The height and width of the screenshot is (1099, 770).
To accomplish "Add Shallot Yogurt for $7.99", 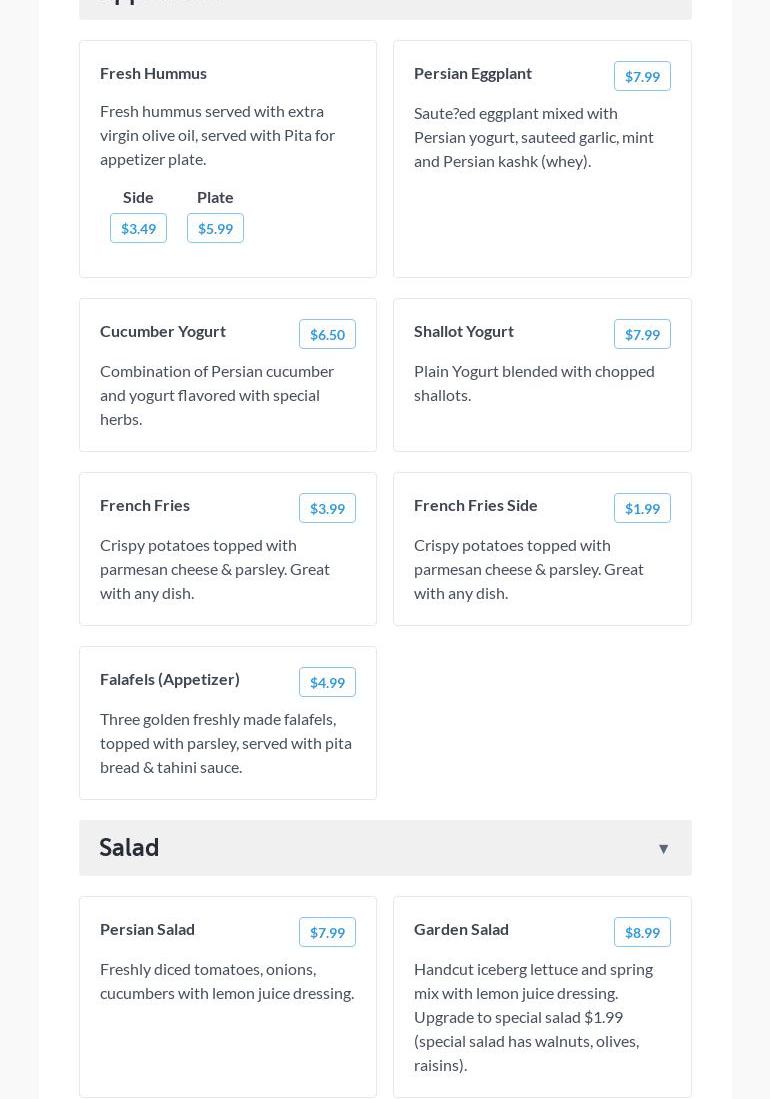I will tap(642, 335).
